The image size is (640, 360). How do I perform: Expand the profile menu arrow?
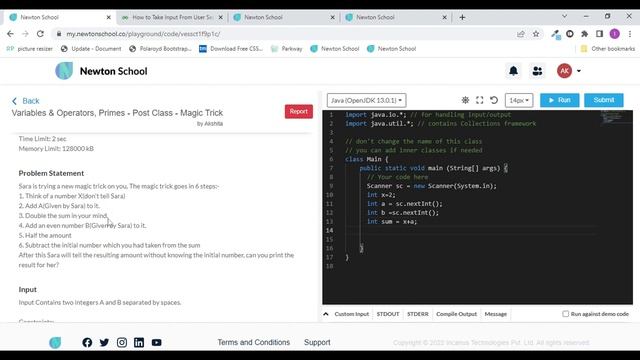tap(578, 71)
